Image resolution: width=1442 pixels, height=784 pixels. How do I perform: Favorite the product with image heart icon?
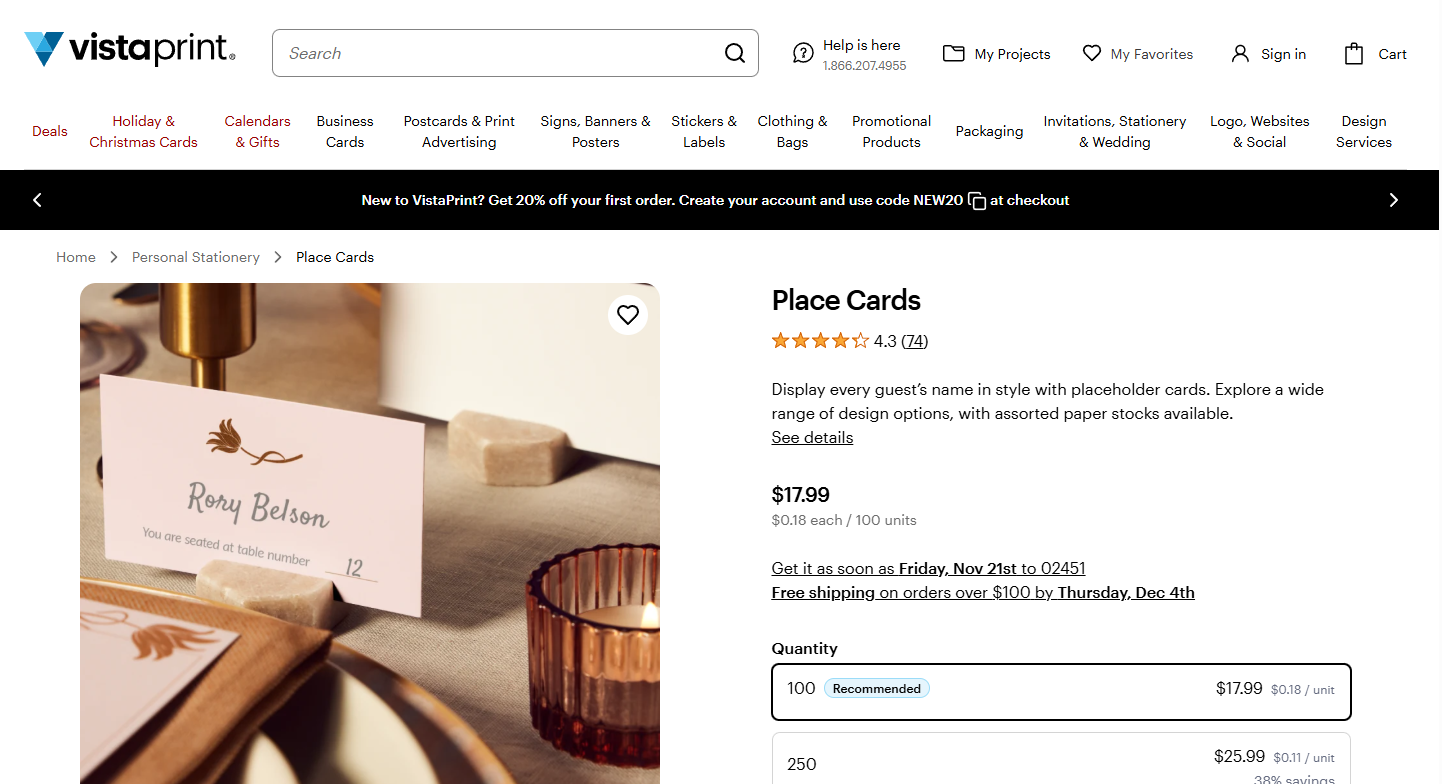tap(628, 315)
